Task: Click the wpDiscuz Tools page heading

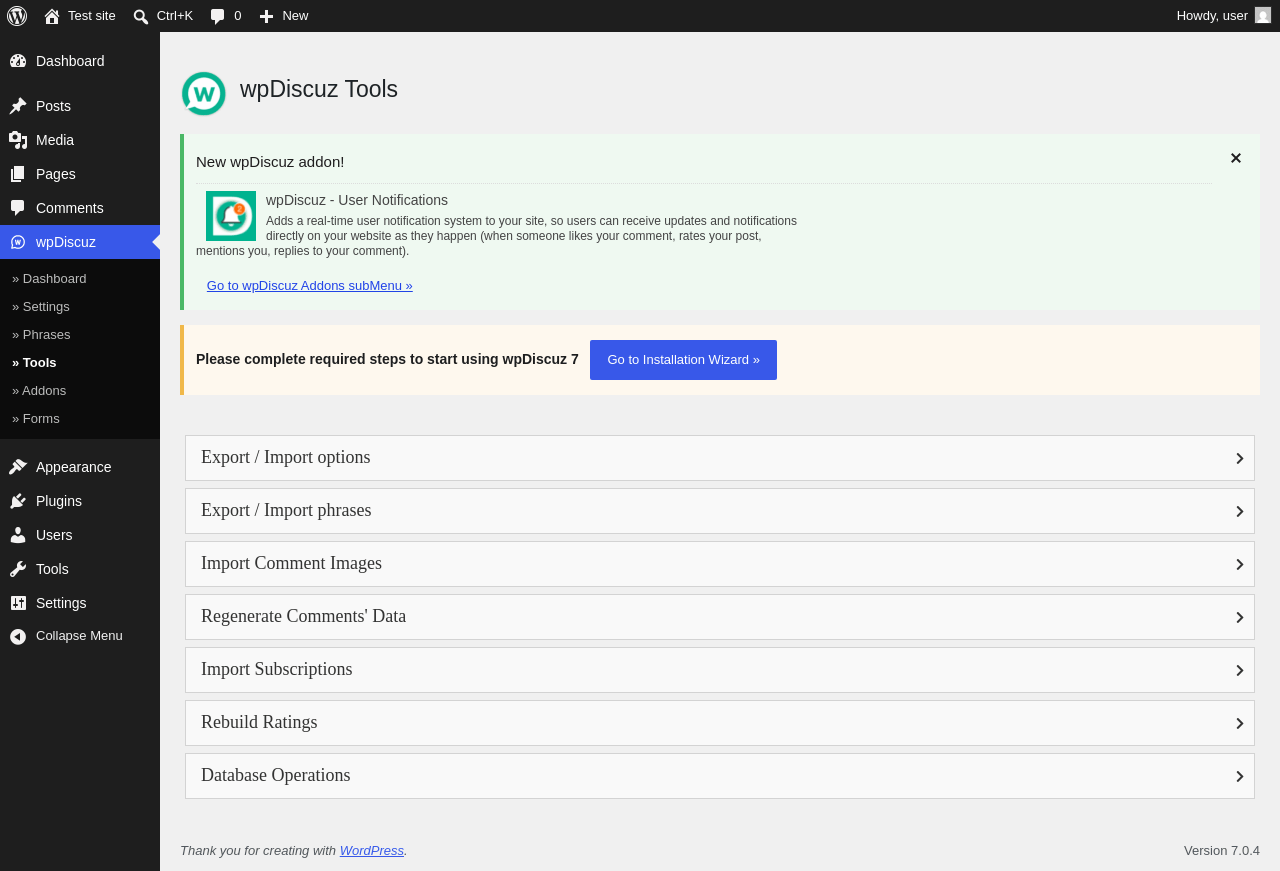Action: [319, 89]
